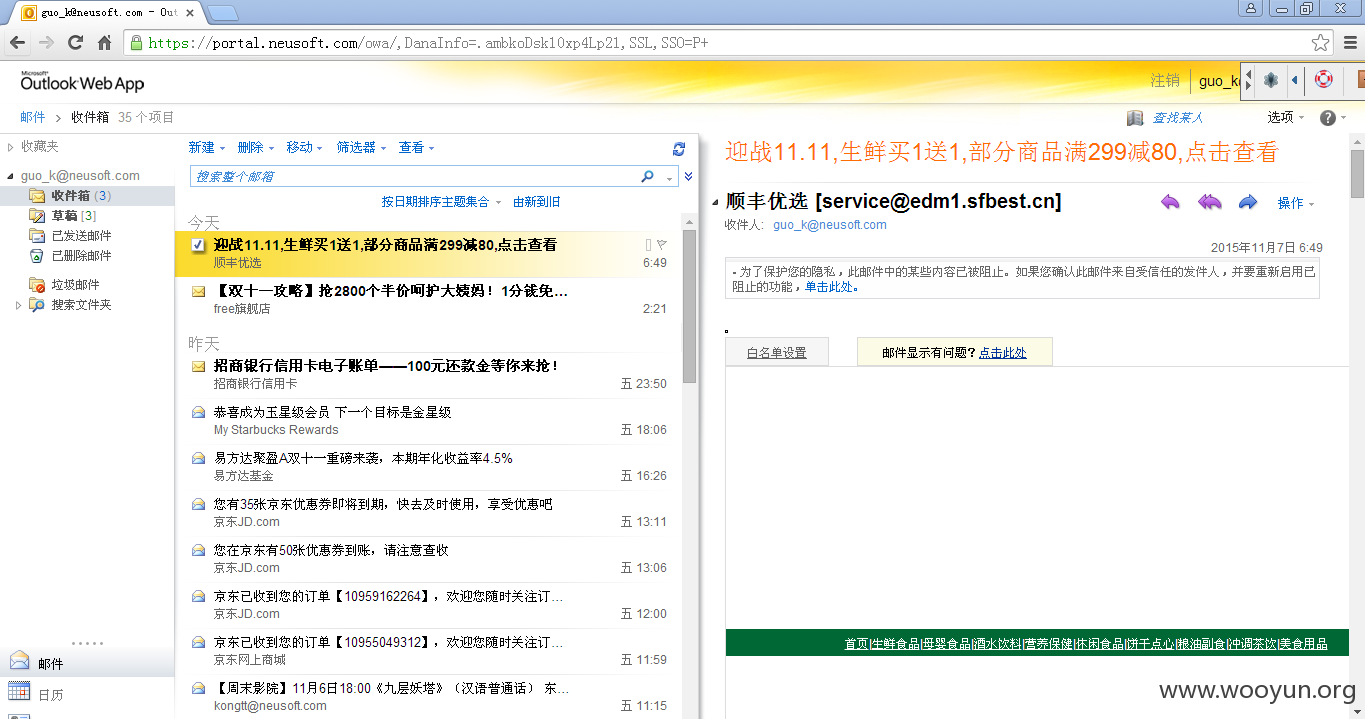
Task: Expand advanced search with the double-chevron icon
Action: [x=688, y=176]
